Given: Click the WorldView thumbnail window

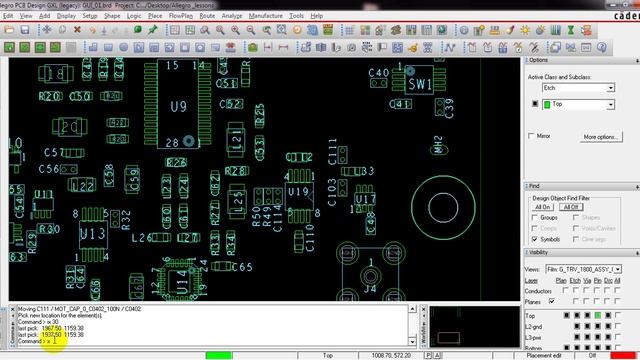Looking at the screenshot, I should (x=474, y=327).
